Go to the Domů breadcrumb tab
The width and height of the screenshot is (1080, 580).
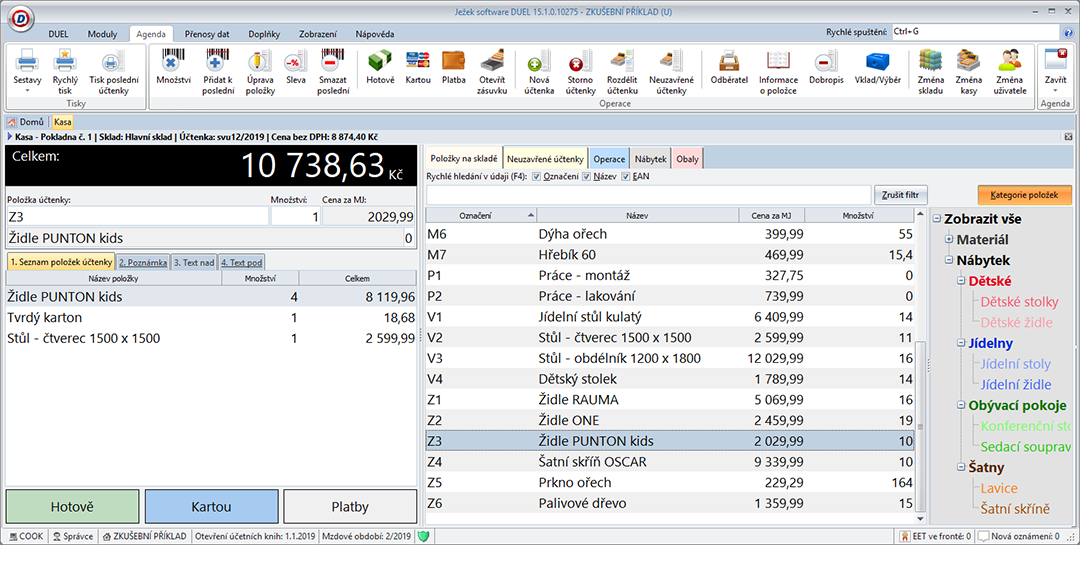click(x=26, y=122)
